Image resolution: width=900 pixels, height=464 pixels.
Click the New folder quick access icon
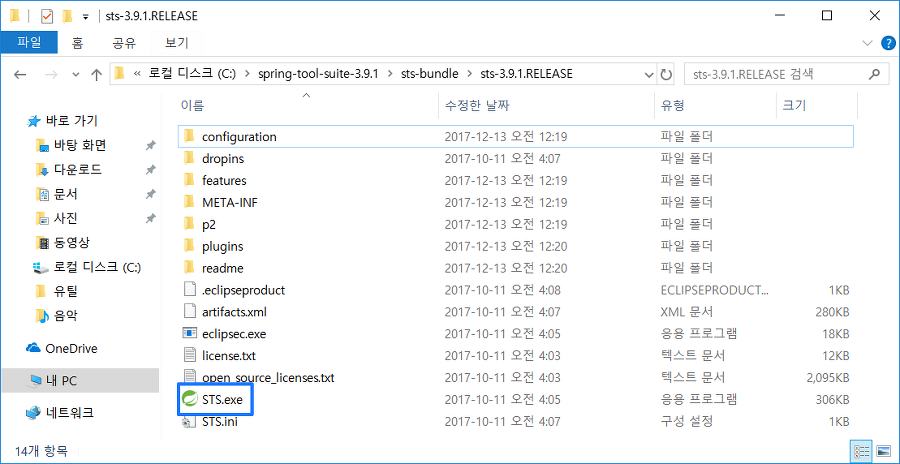(x=67, y=17)
